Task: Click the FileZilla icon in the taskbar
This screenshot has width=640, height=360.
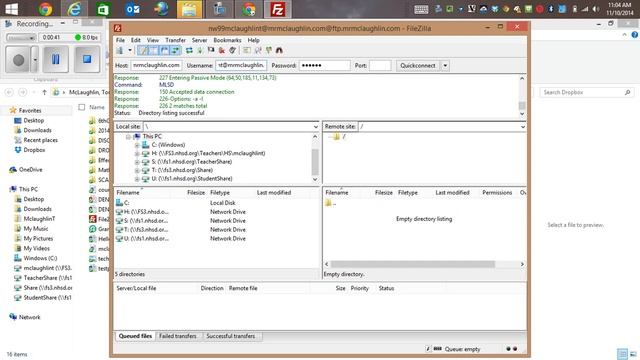Action: coord(278,9)
